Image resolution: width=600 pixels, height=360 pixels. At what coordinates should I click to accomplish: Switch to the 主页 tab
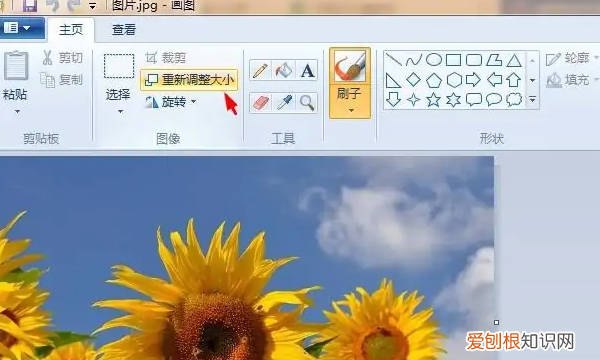tap(71, 30)
